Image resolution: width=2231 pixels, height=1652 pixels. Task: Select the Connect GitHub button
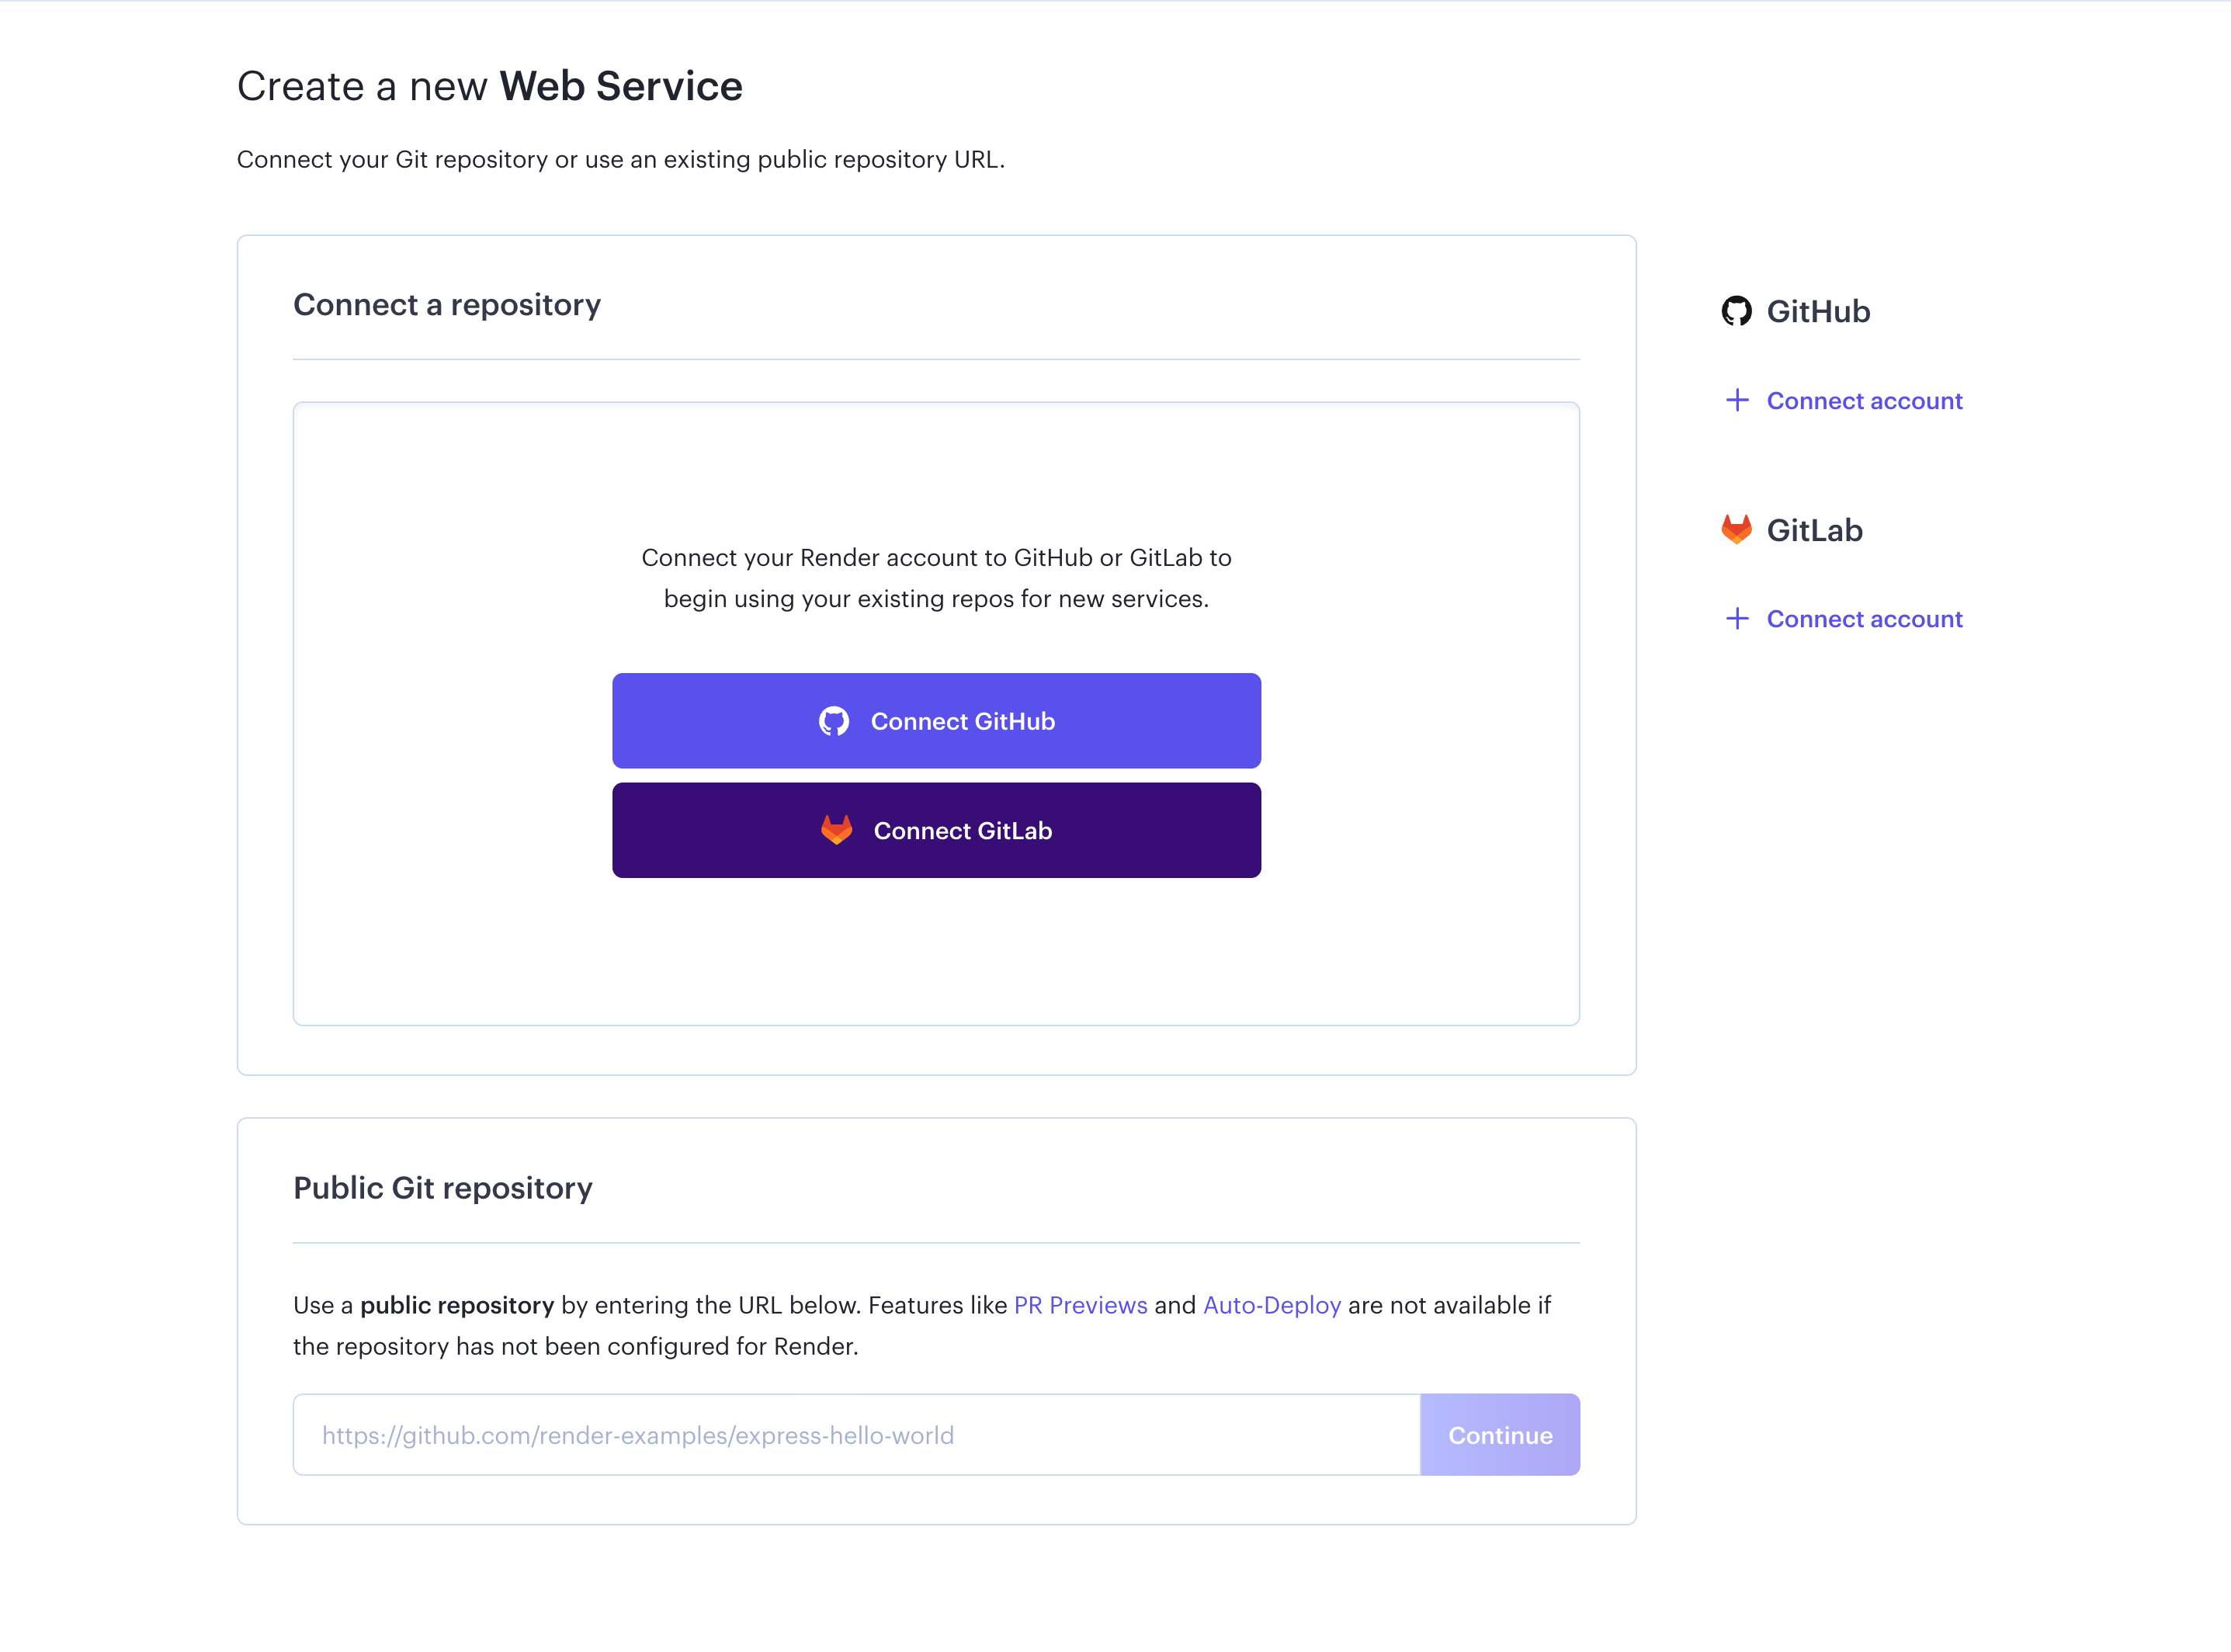[x=936, y=720]
